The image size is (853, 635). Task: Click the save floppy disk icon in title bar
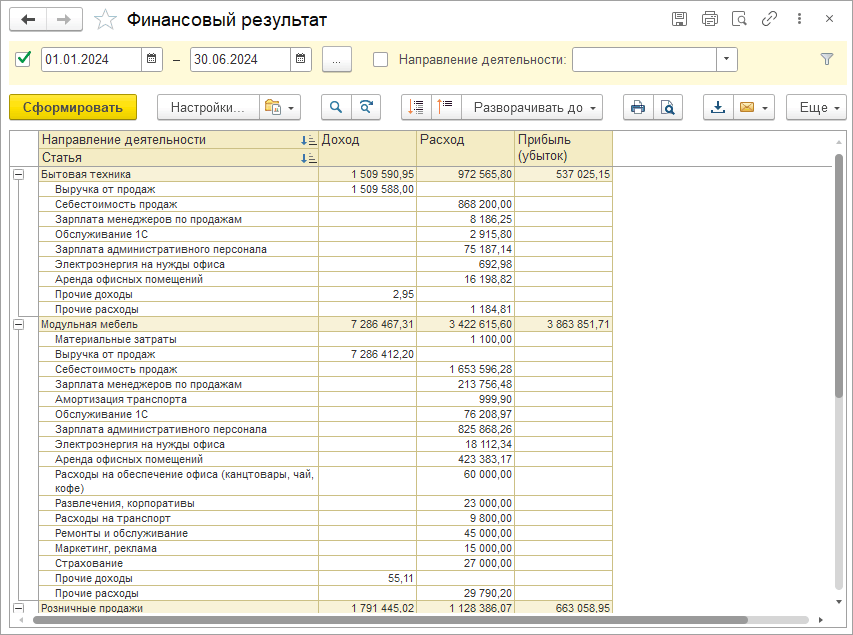(679, 19)
